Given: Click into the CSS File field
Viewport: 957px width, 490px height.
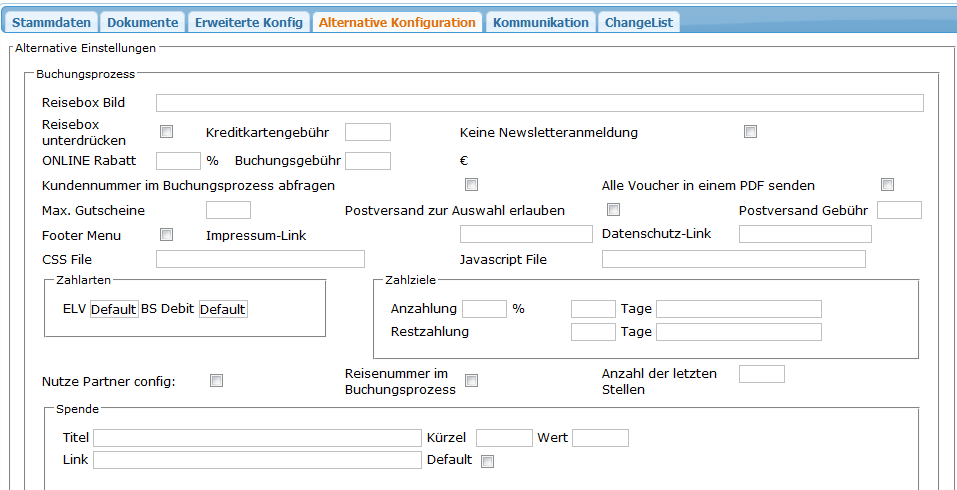Looking at the screenshot, I should point(246,260).
